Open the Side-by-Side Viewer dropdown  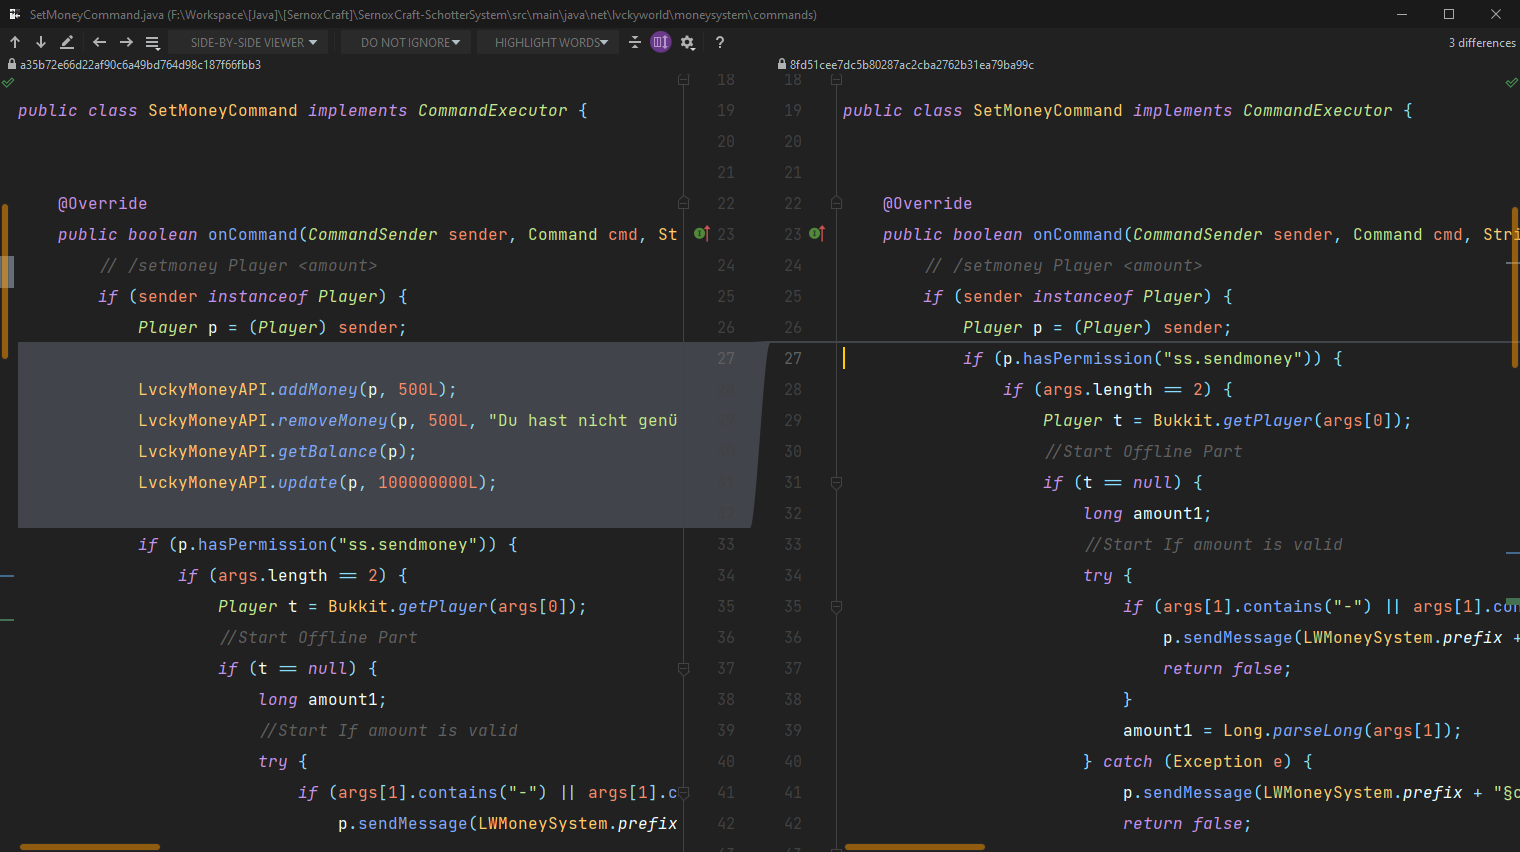pos(254,42)
